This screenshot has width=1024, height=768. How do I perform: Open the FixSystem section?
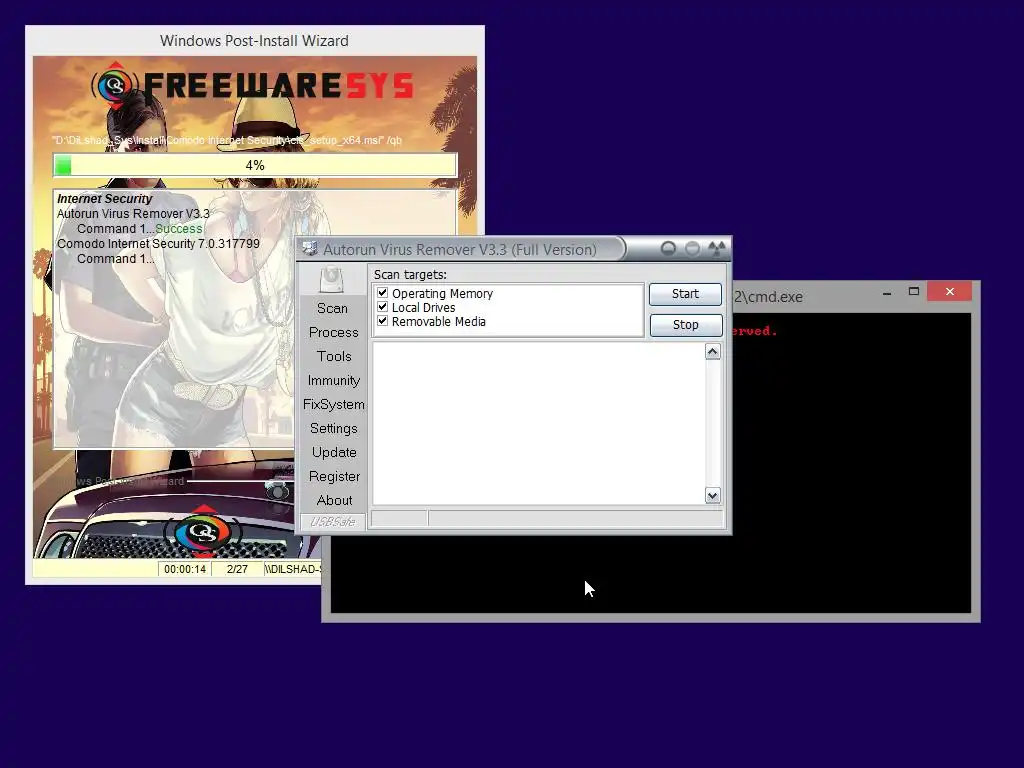point(334,404)
